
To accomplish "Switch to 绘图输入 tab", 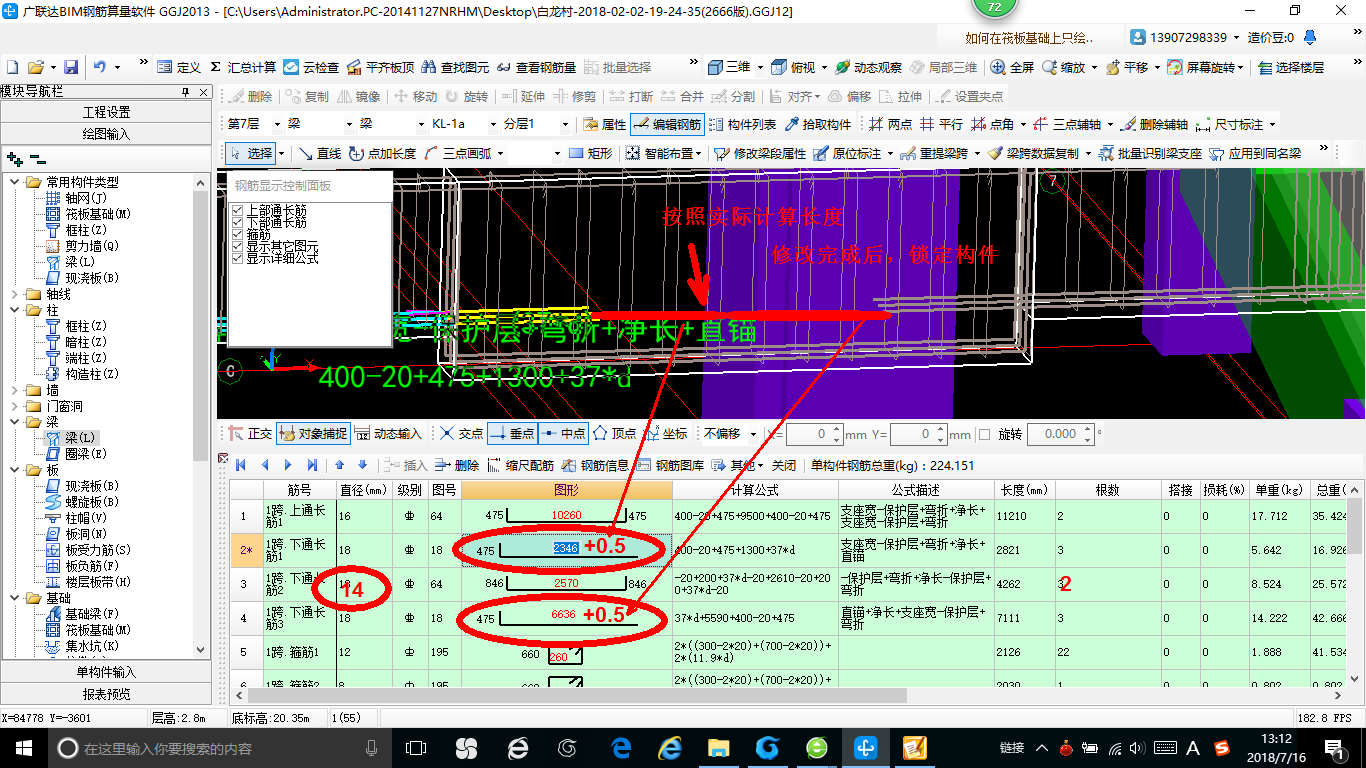I will tap(106, 133).
